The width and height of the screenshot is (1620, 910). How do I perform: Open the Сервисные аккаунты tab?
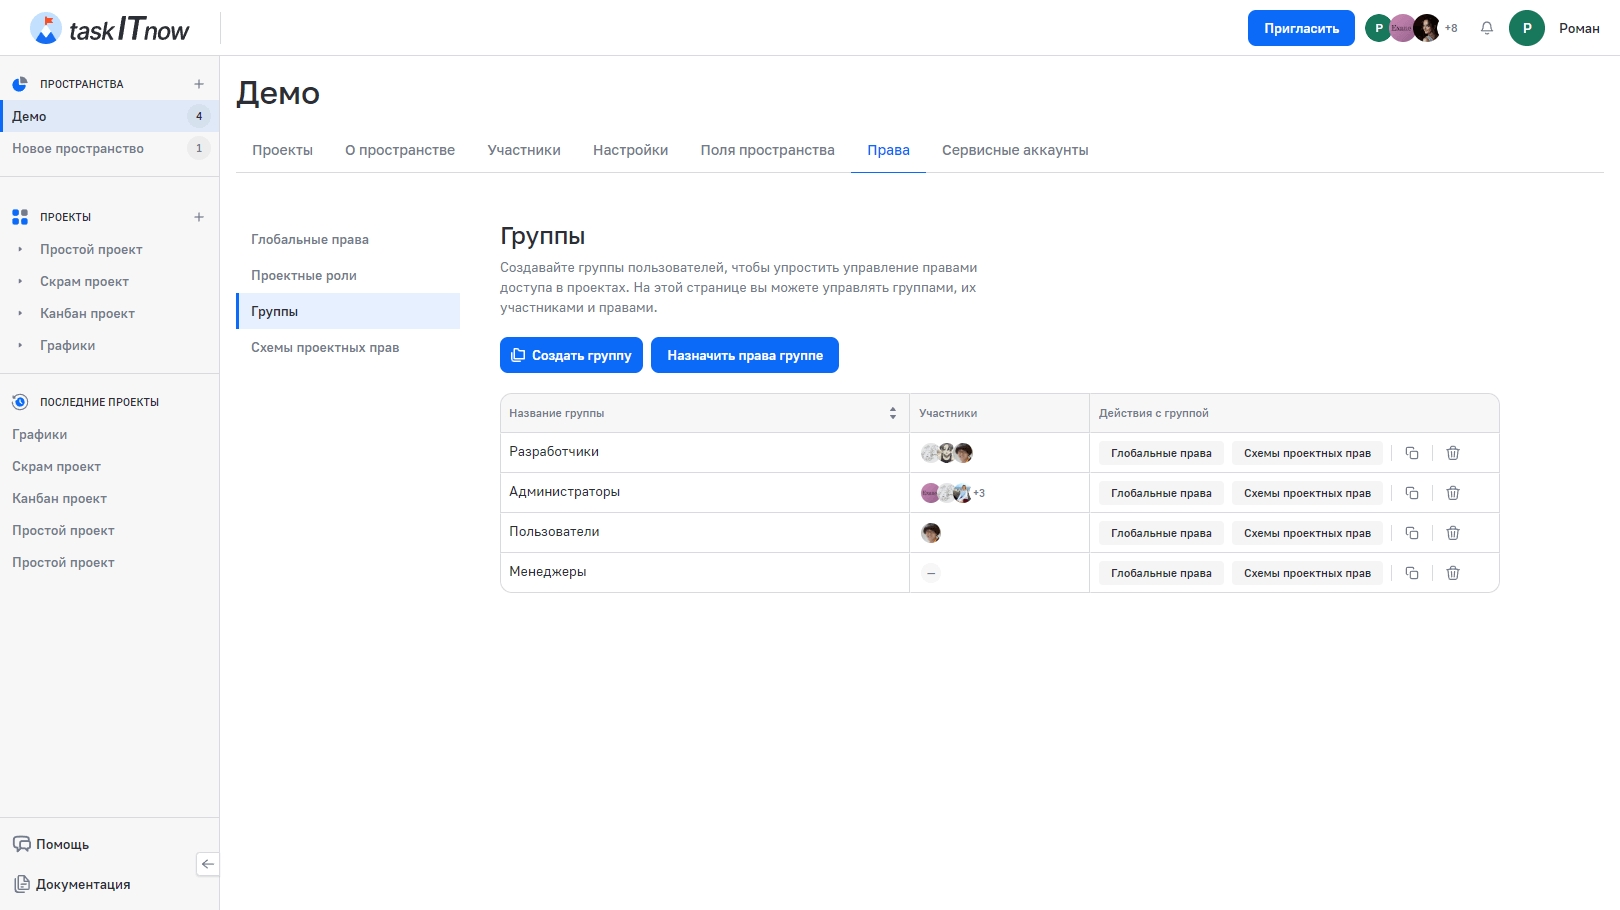tap(1015, 150)
